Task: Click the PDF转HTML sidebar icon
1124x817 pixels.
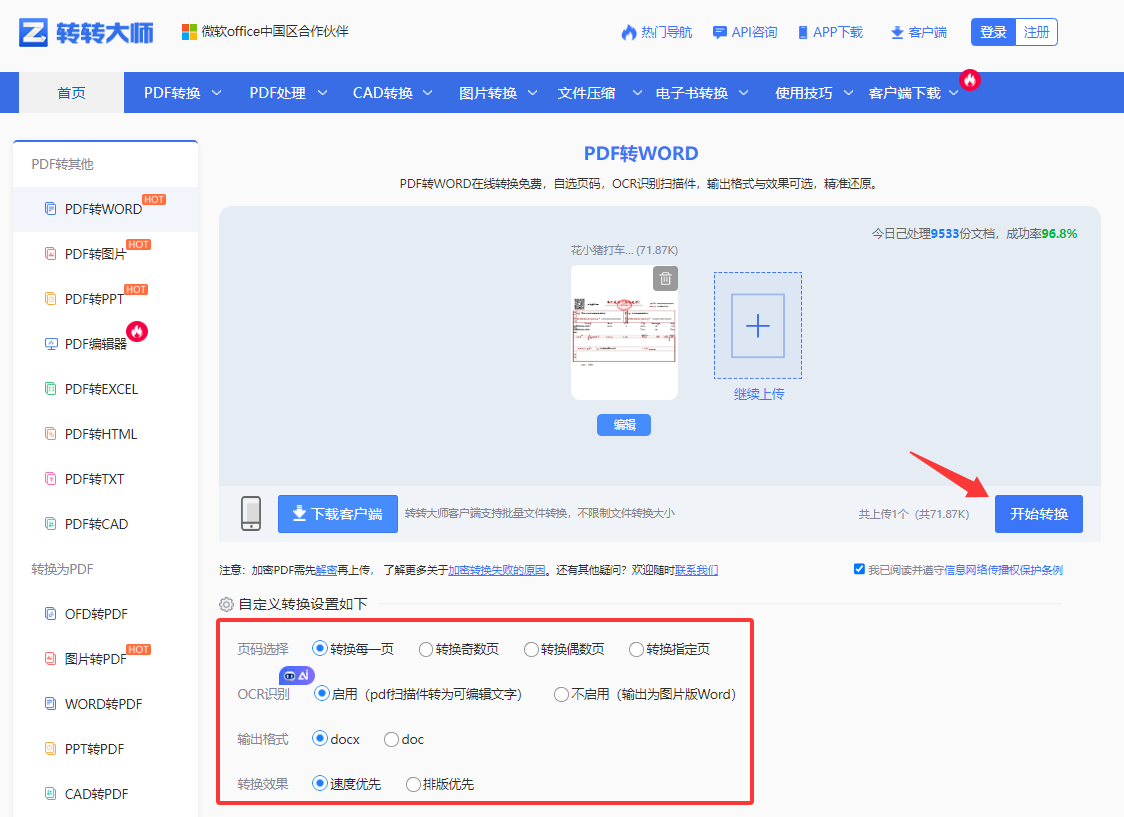Action: click(x=50, y=434)
